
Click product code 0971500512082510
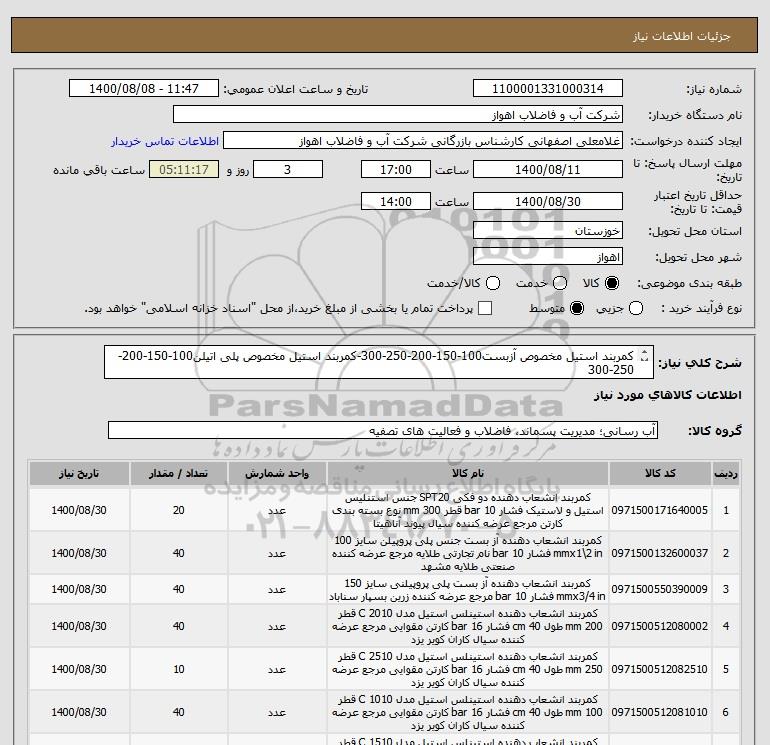[660, 669]
